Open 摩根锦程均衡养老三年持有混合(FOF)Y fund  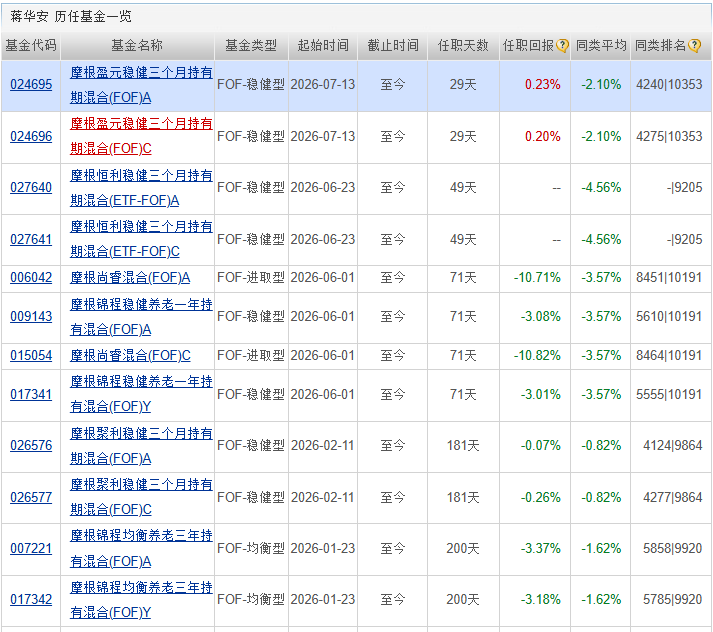141,600
